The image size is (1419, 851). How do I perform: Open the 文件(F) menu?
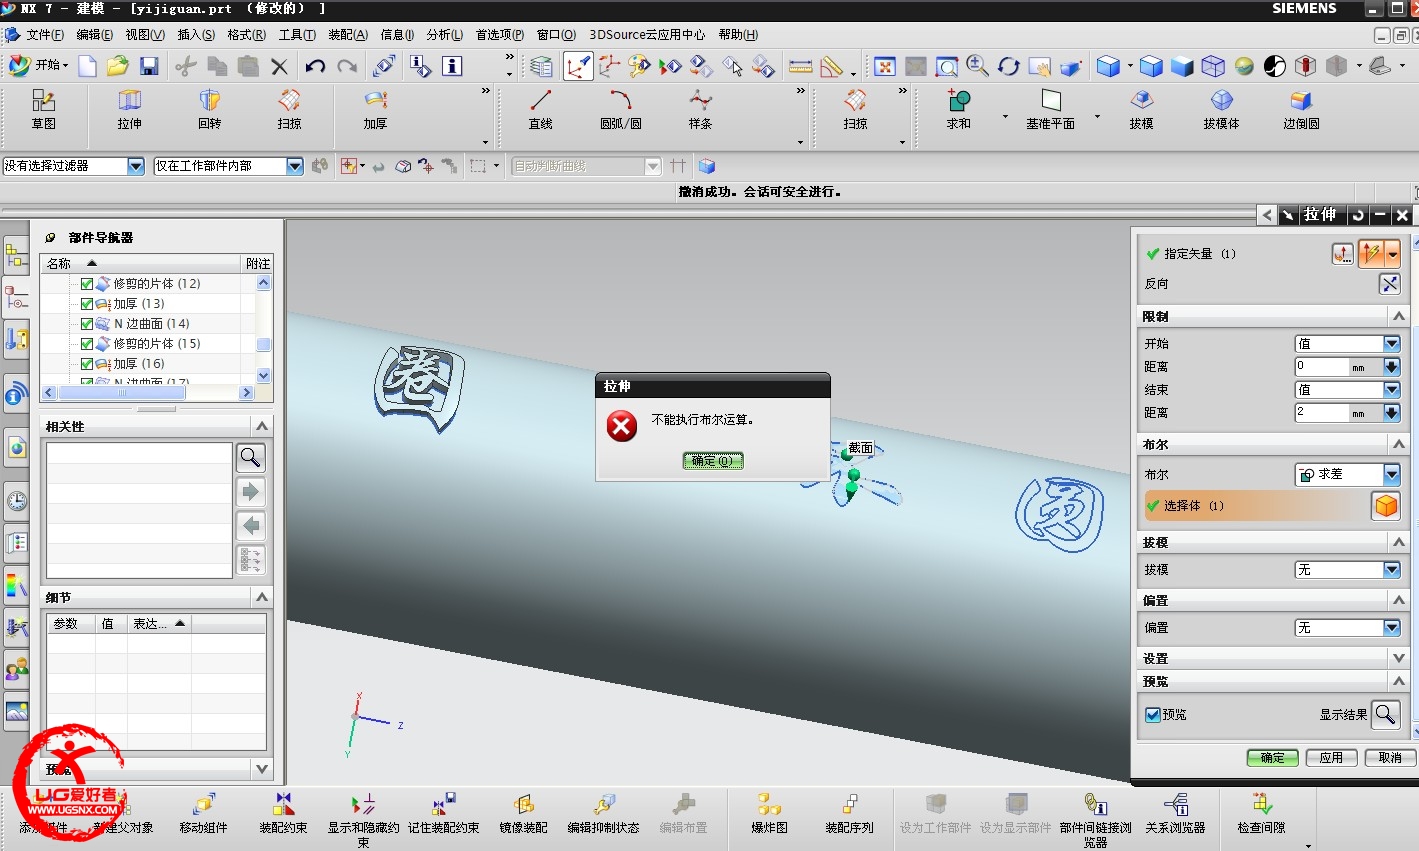(45, 35)
